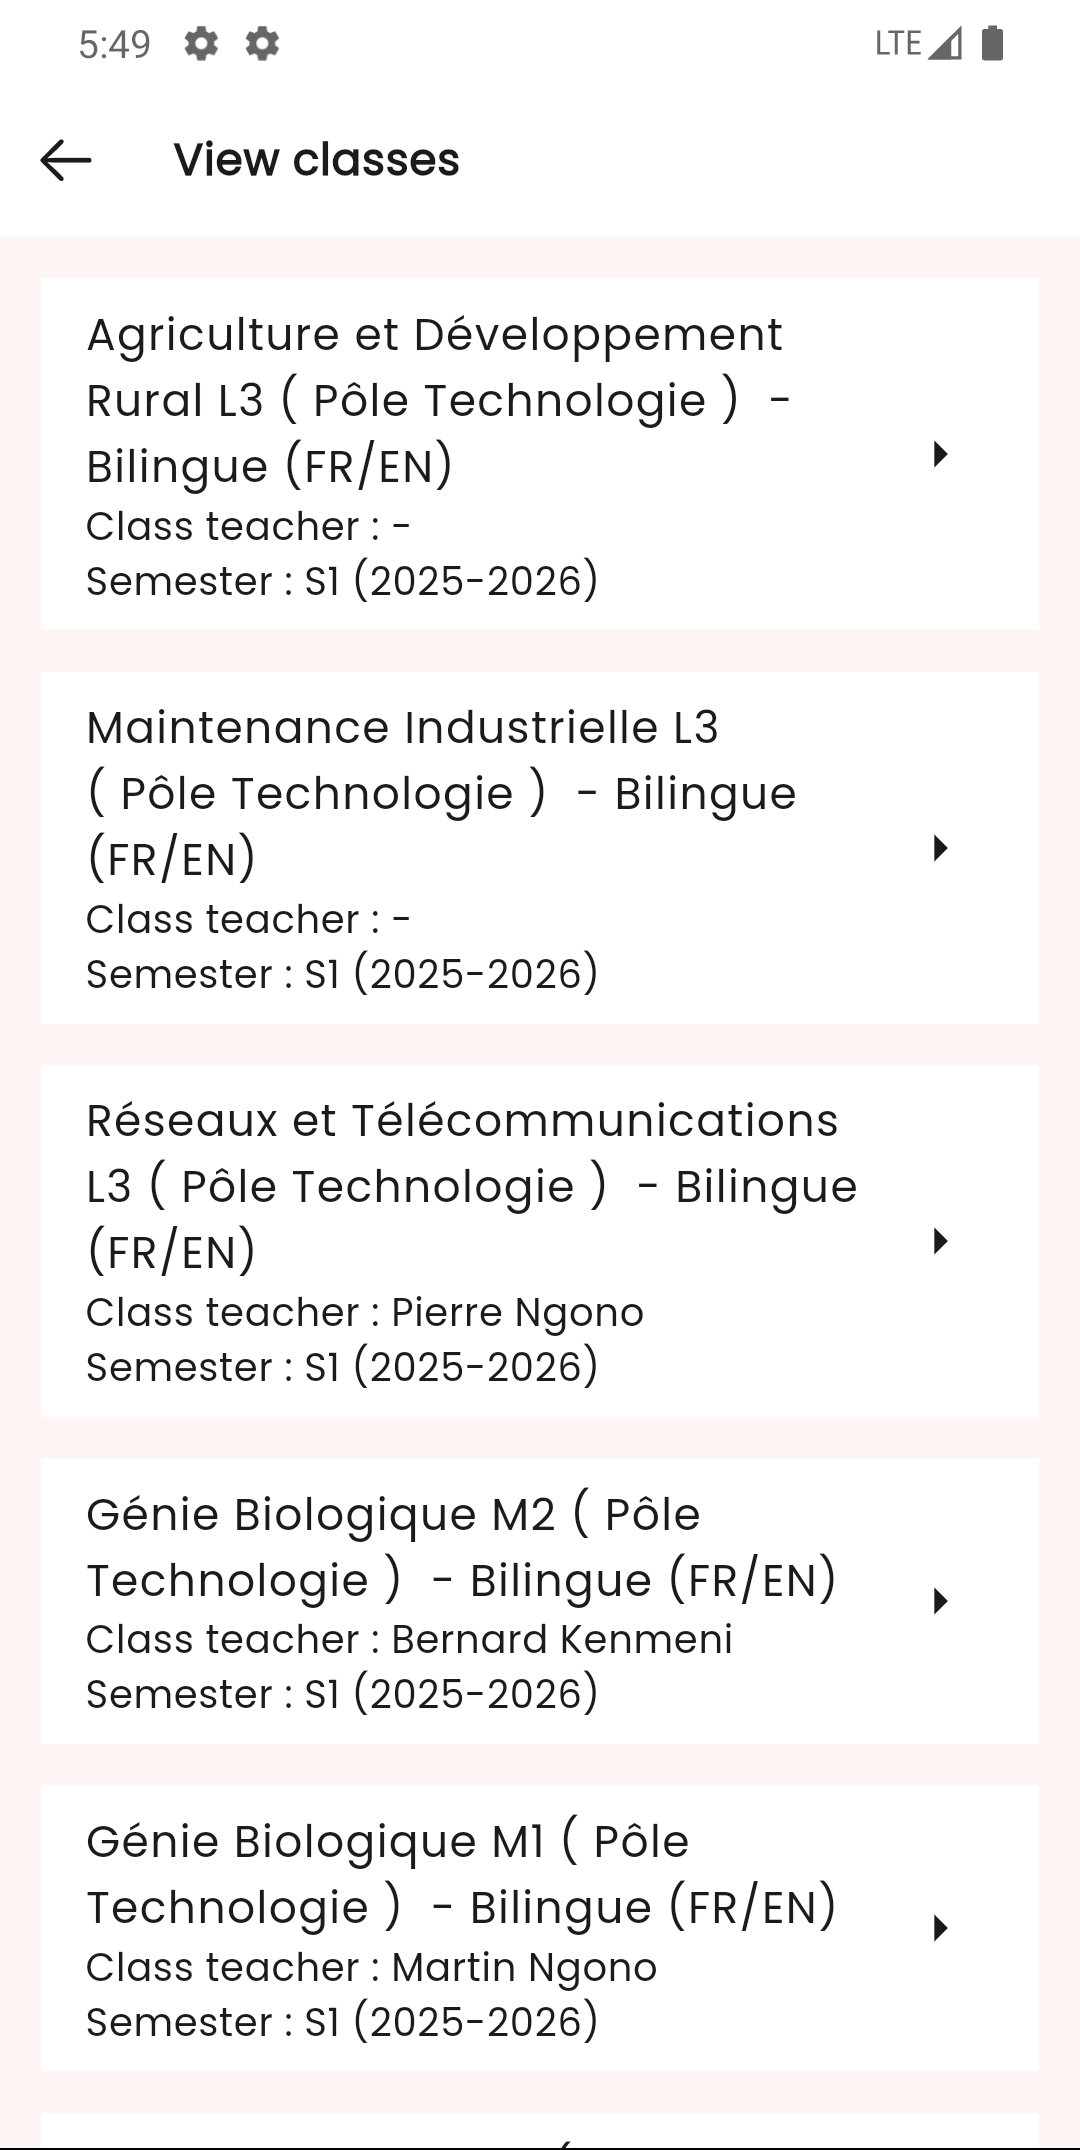
Task: Tap the back arrow to return
Action: [x=65, y=160]
